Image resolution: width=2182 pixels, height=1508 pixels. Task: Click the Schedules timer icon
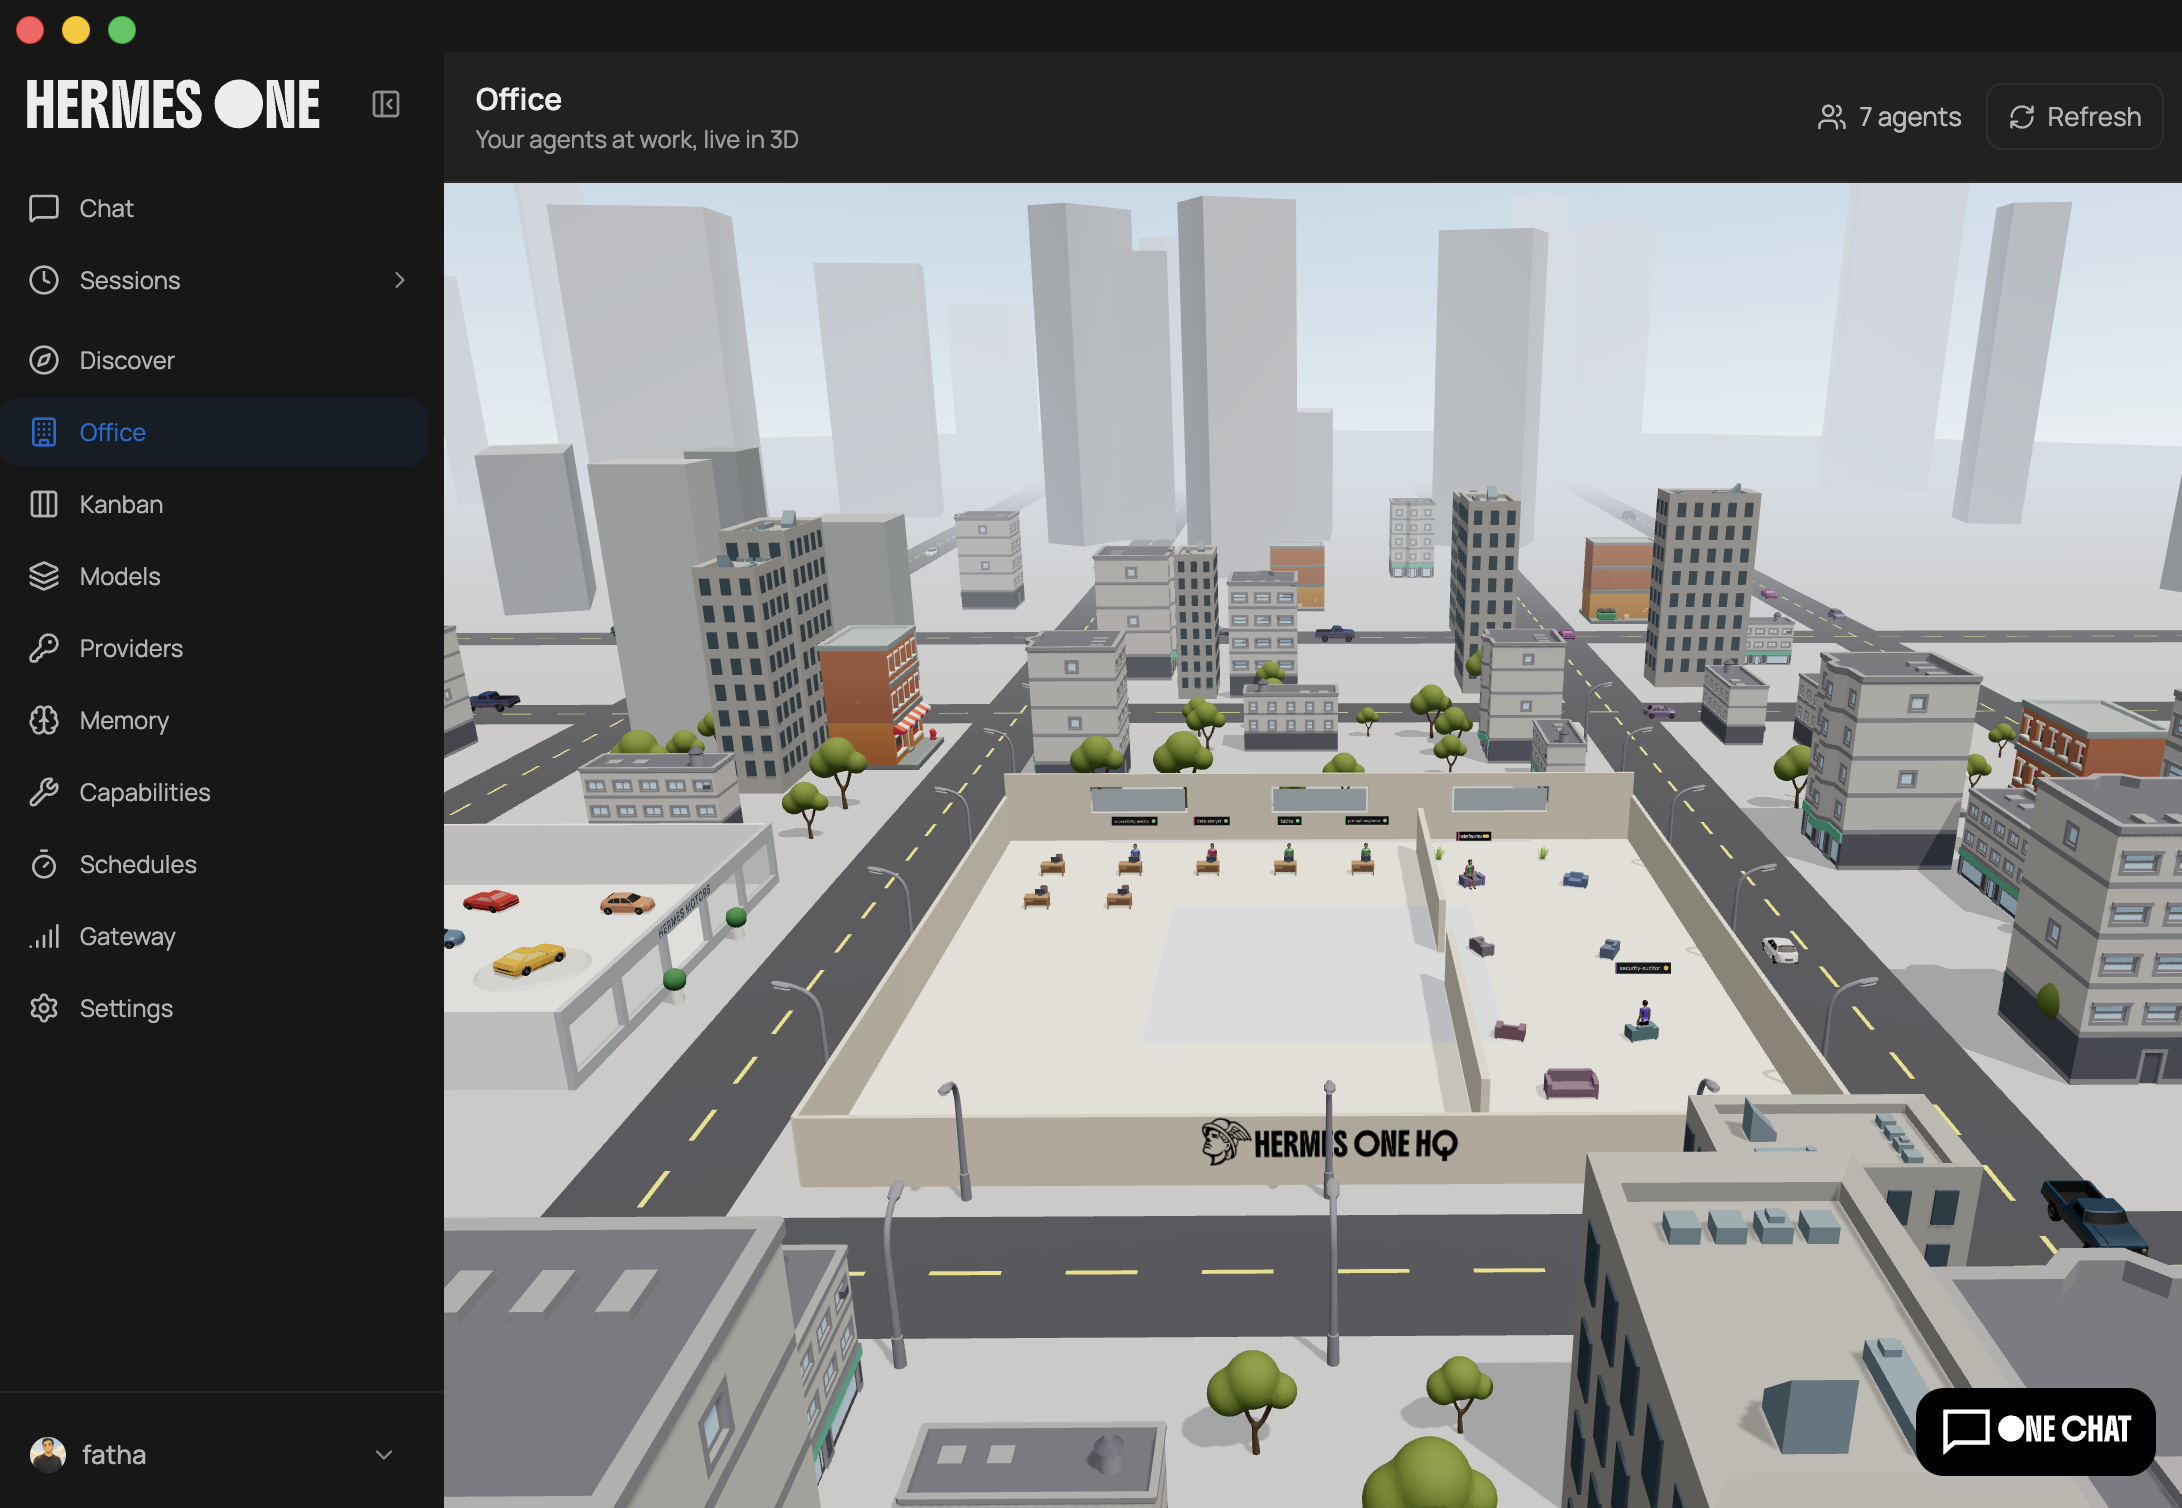coord(44,864)
